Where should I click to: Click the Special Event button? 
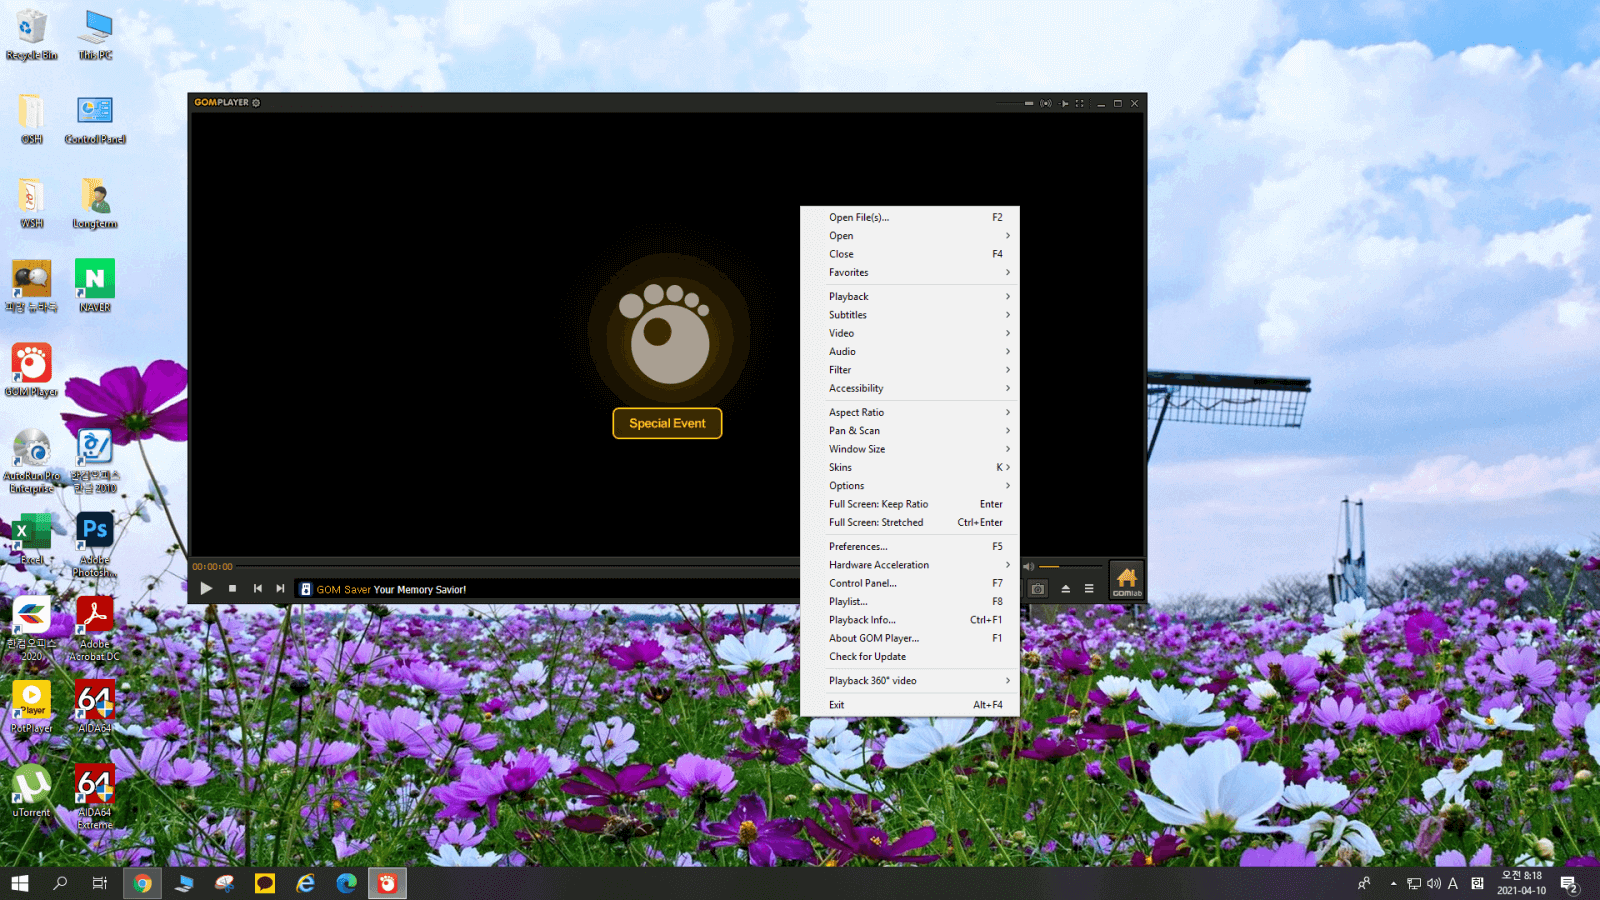pyautogui.click(x=667, y=423)
